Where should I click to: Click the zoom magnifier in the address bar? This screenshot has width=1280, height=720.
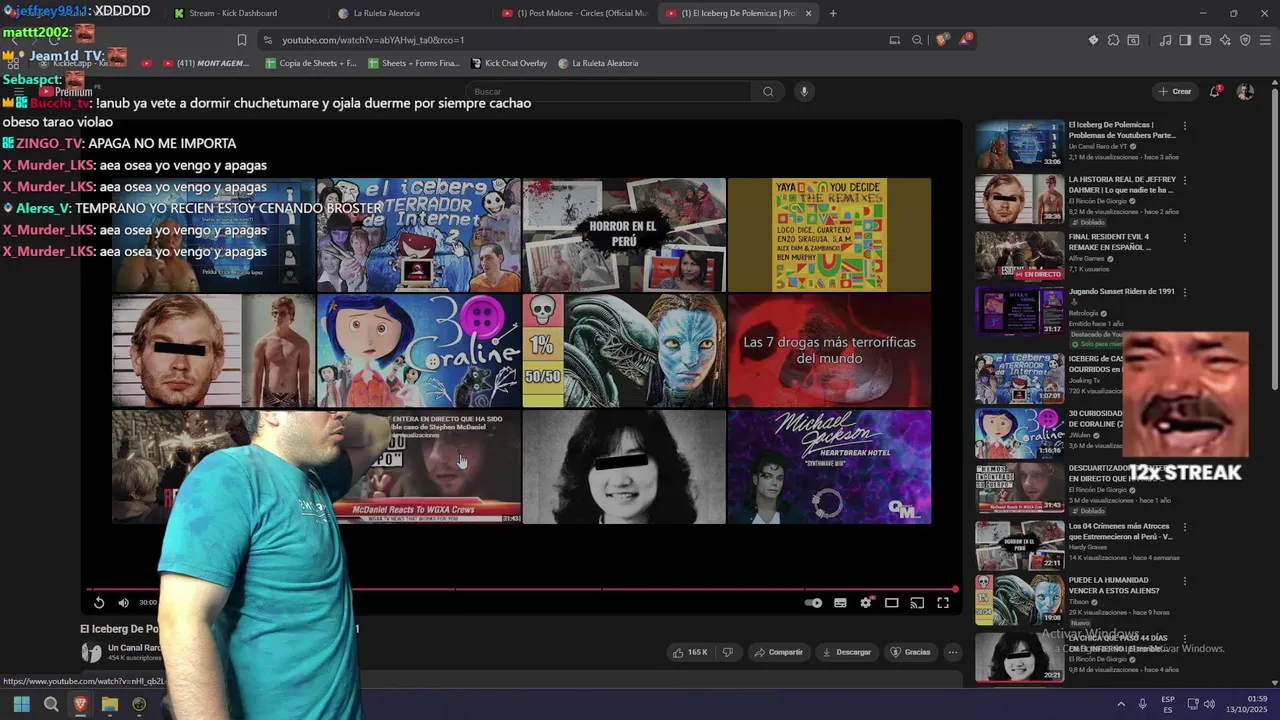click(917, 40)
